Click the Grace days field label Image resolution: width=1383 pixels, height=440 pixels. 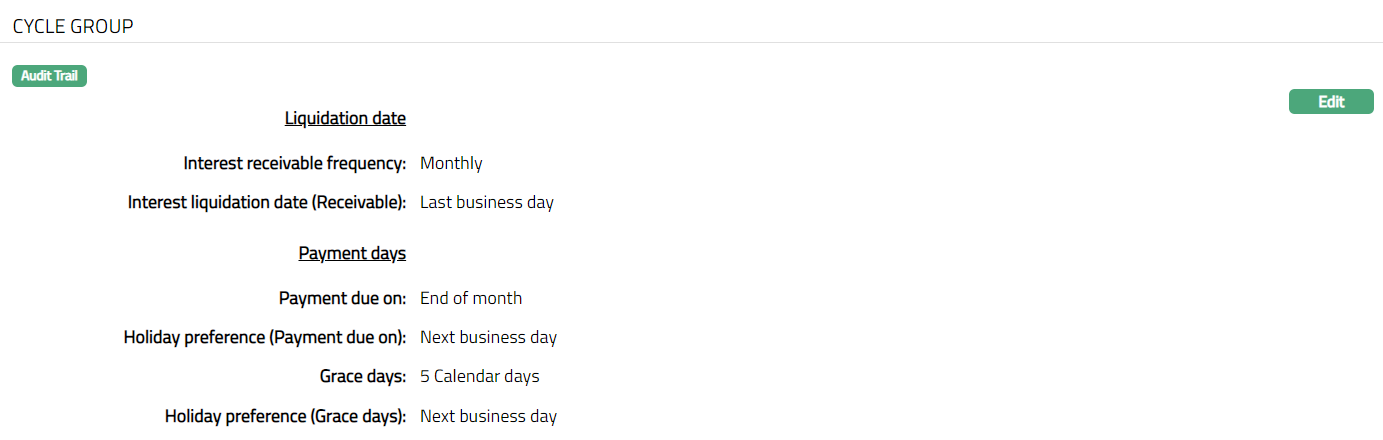click(x=356, y=377)
